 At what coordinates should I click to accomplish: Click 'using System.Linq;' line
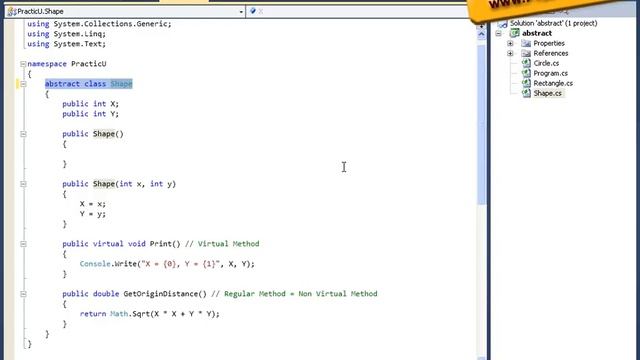[67, 34]
